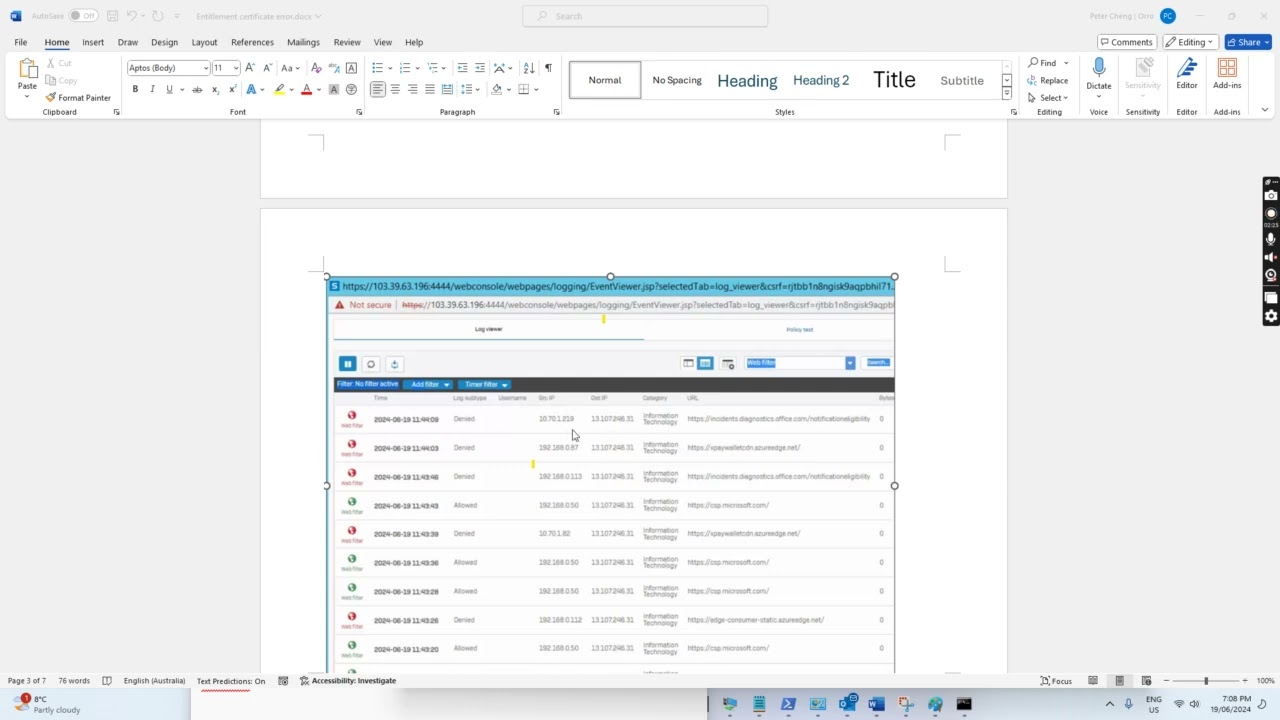
Task: Open the Change Case dropdown
Action: (288, 68)
